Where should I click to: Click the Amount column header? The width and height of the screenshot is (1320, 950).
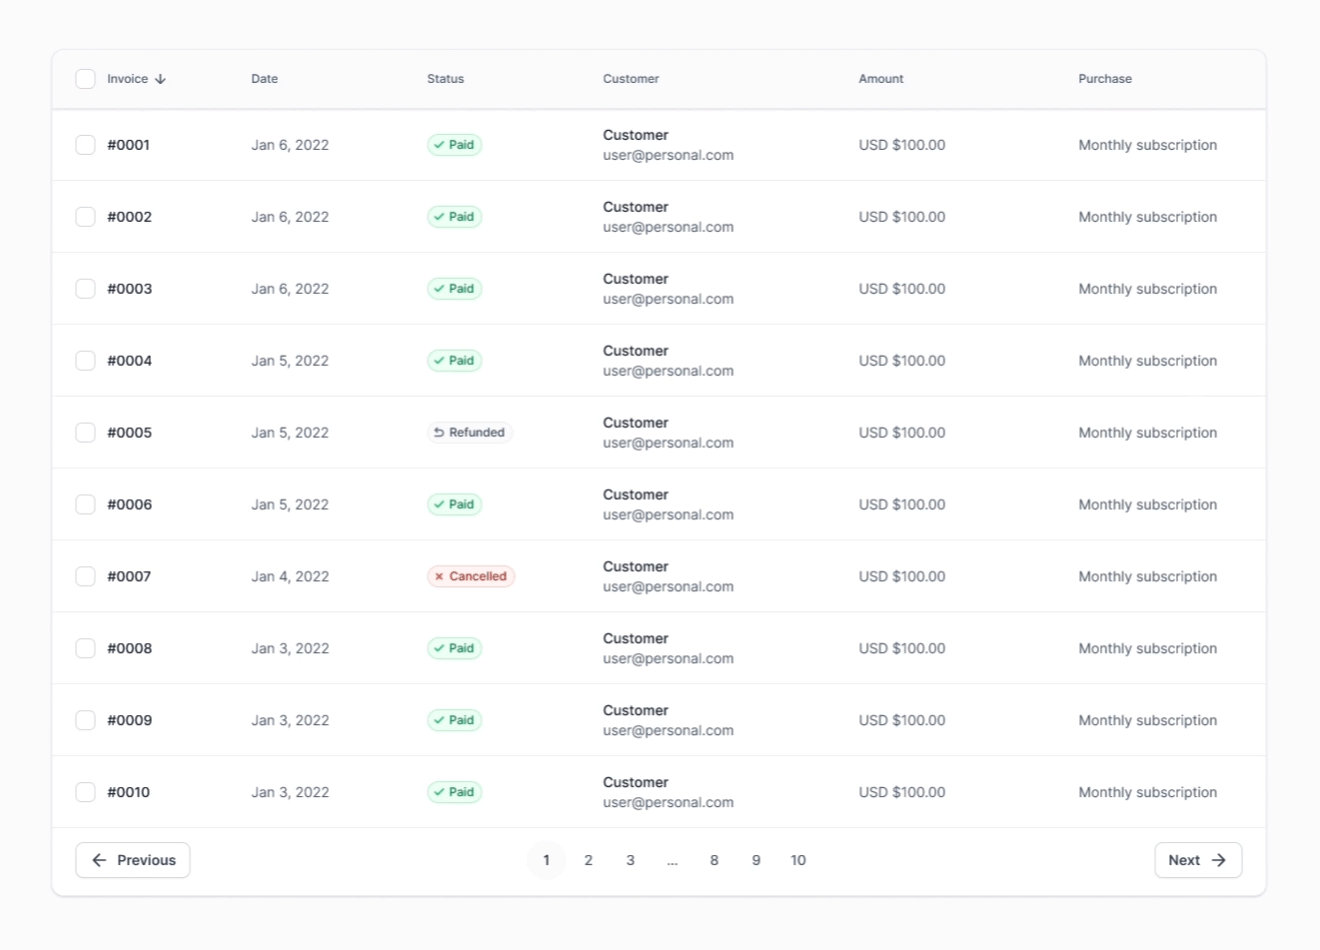(880, 79)
